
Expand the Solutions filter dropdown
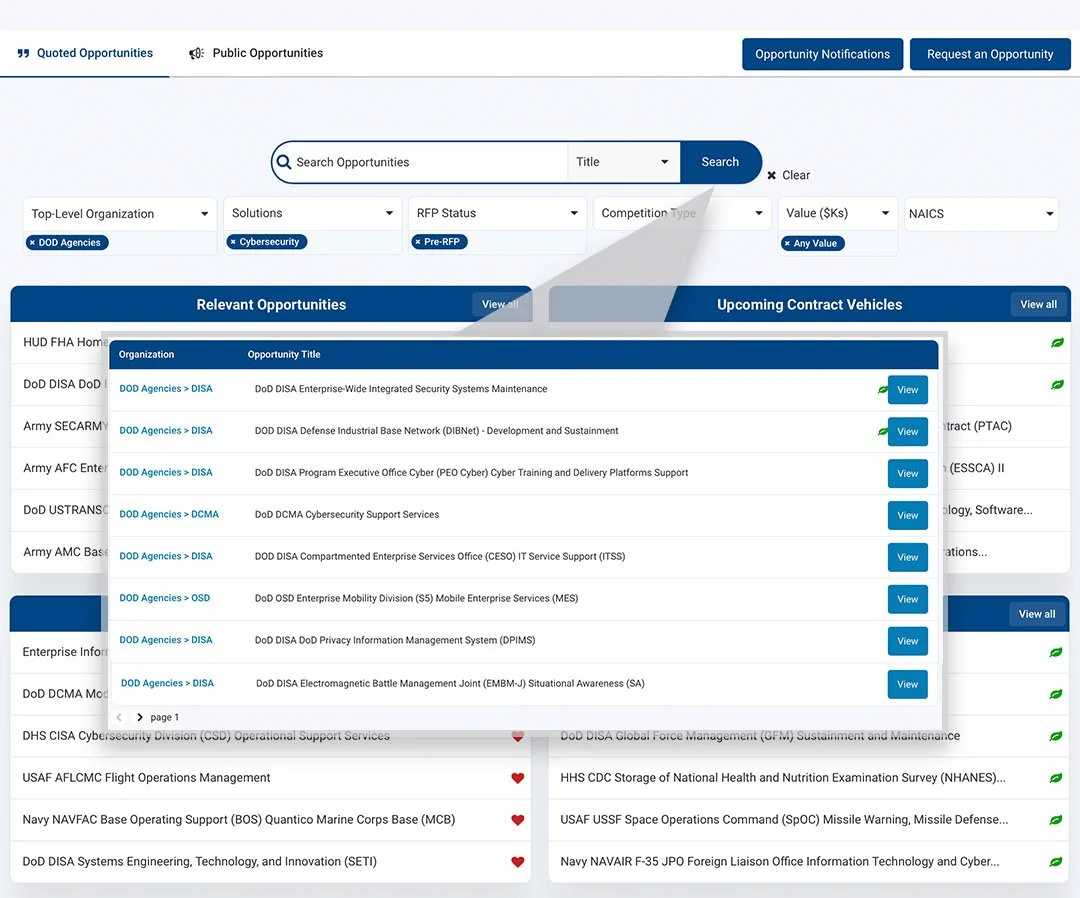(312, 213)
